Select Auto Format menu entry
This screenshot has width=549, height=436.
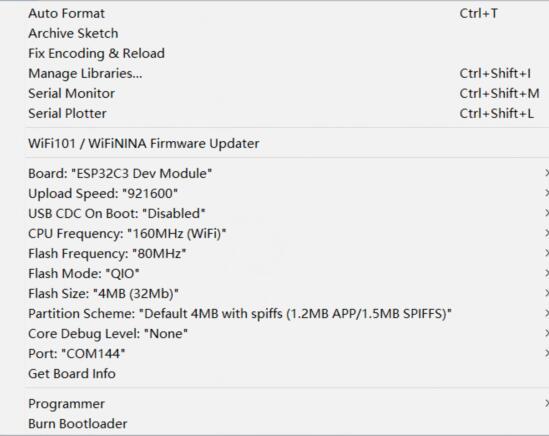pyautogui.click(x=286, y=13)
